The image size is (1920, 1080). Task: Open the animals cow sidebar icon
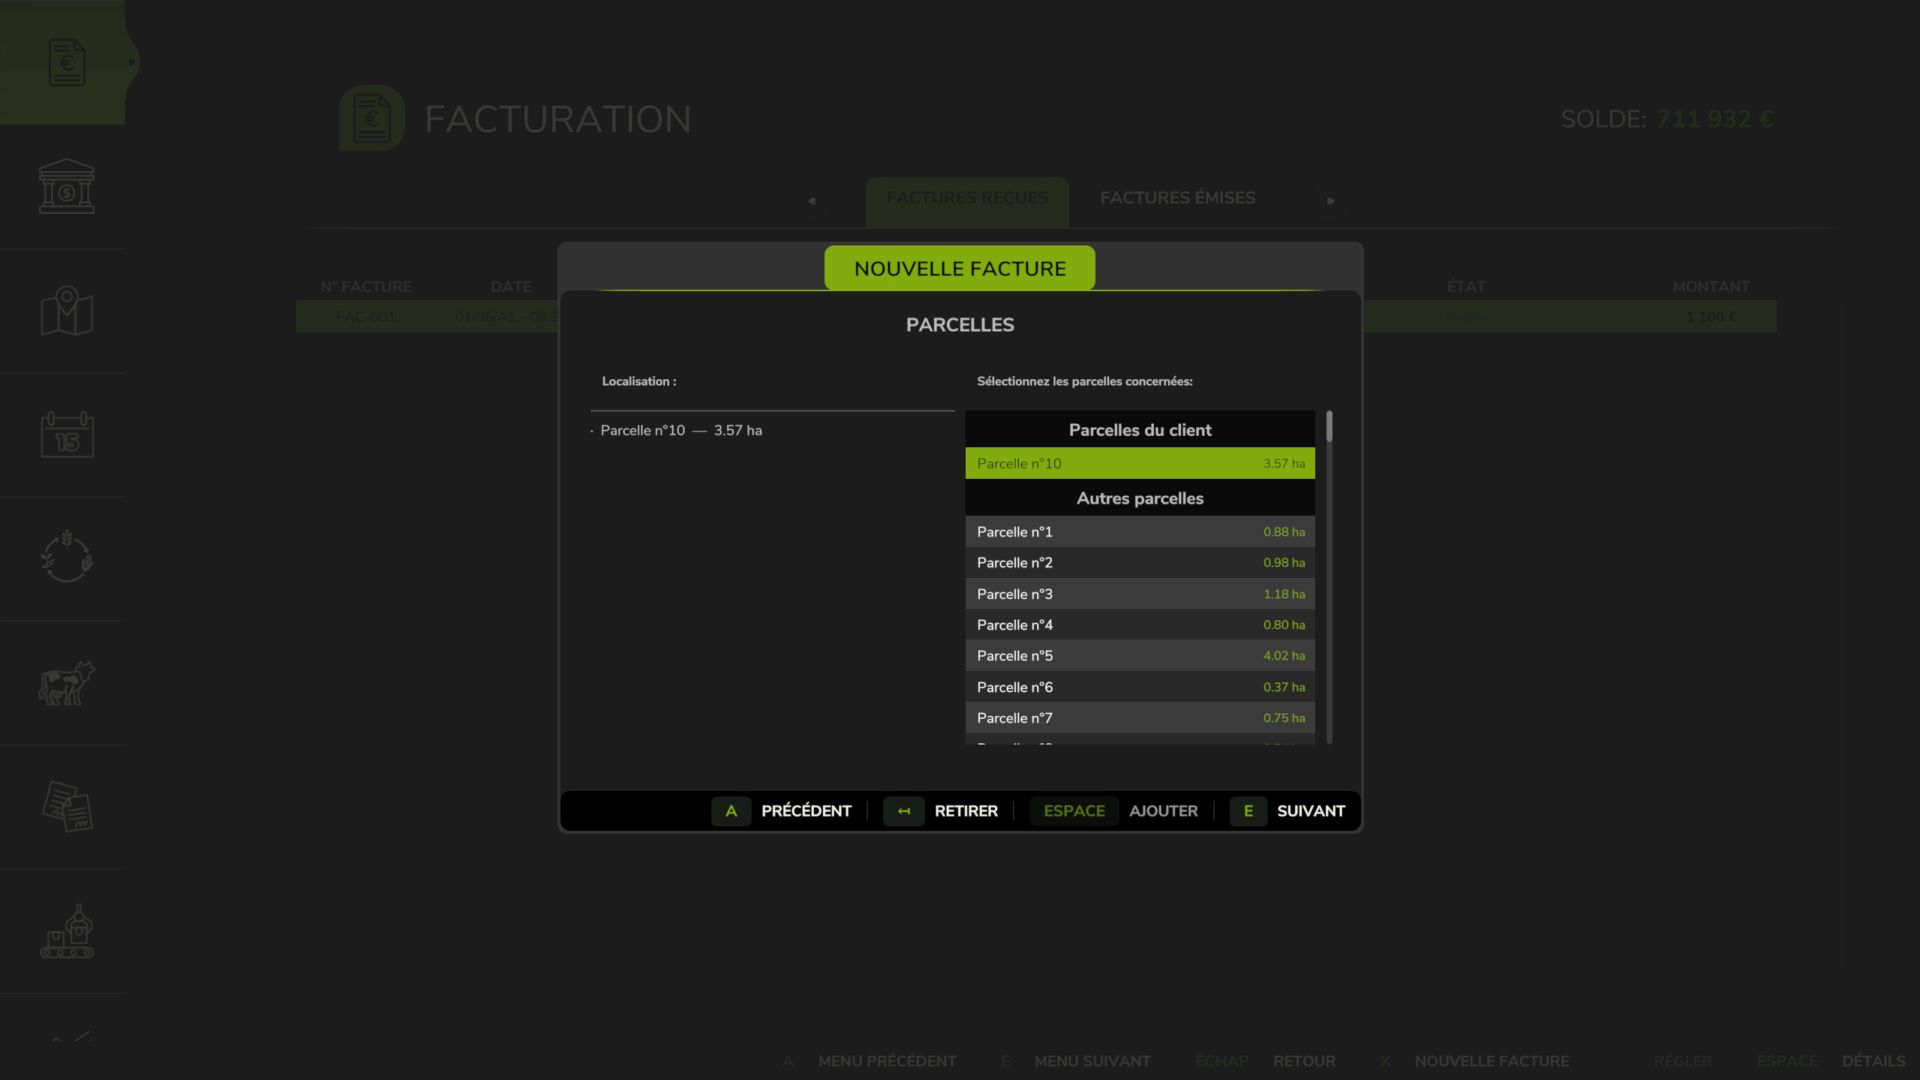[66, 683]
